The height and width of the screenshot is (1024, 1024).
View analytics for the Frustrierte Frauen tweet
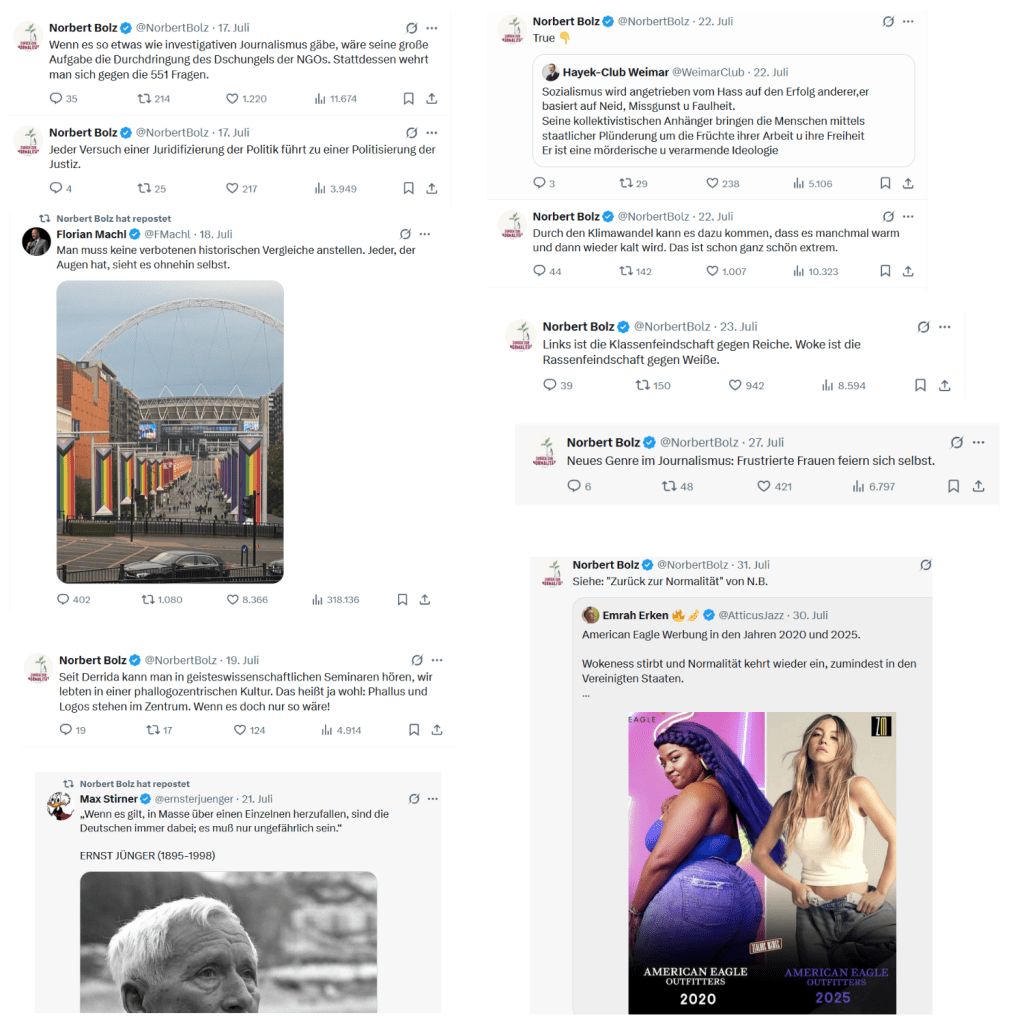coord(873,487)
